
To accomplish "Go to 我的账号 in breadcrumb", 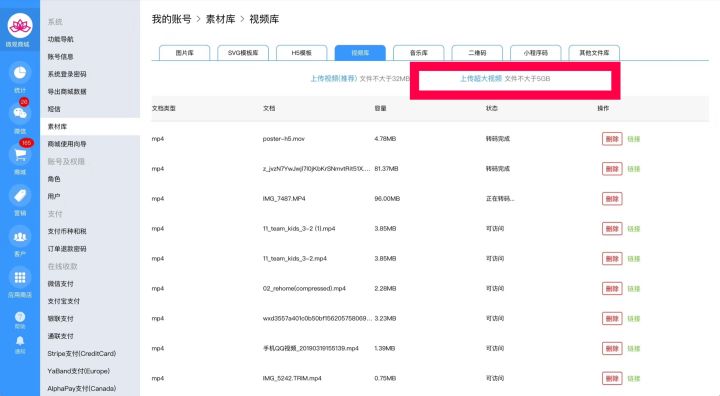I will coord(171,19).
